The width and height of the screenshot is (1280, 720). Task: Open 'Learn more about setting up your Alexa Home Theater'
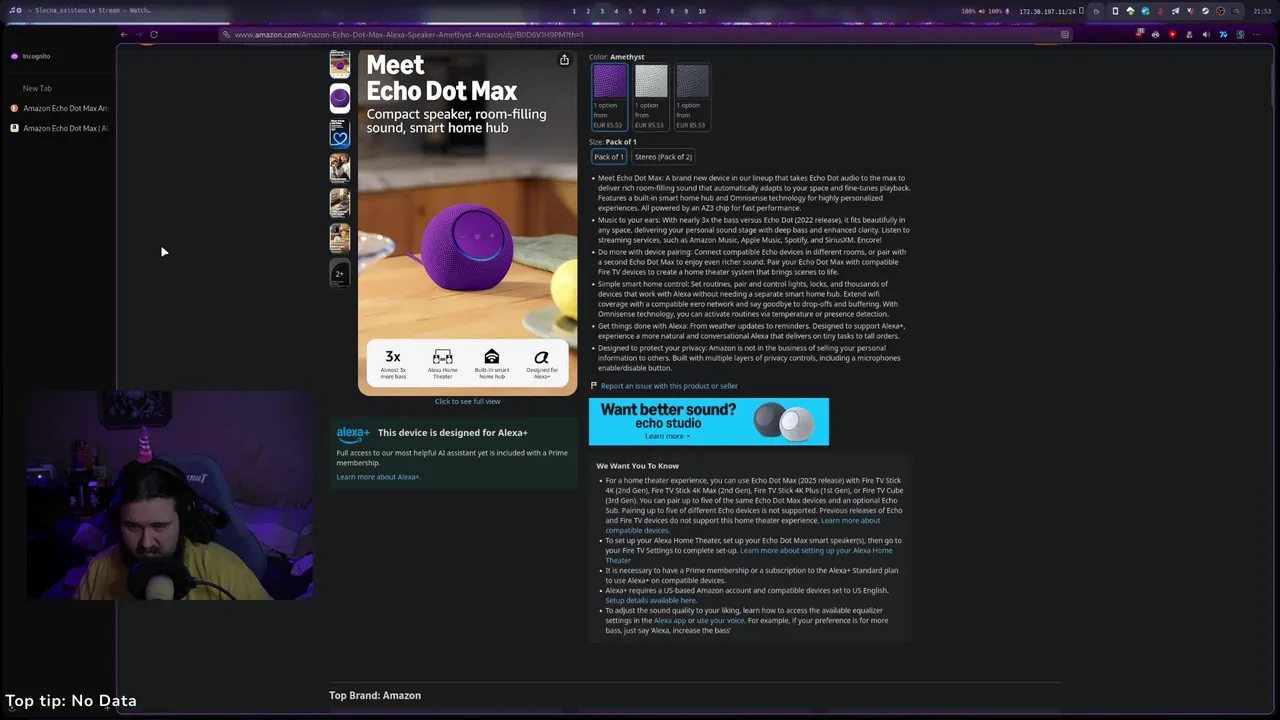[748, 555]
